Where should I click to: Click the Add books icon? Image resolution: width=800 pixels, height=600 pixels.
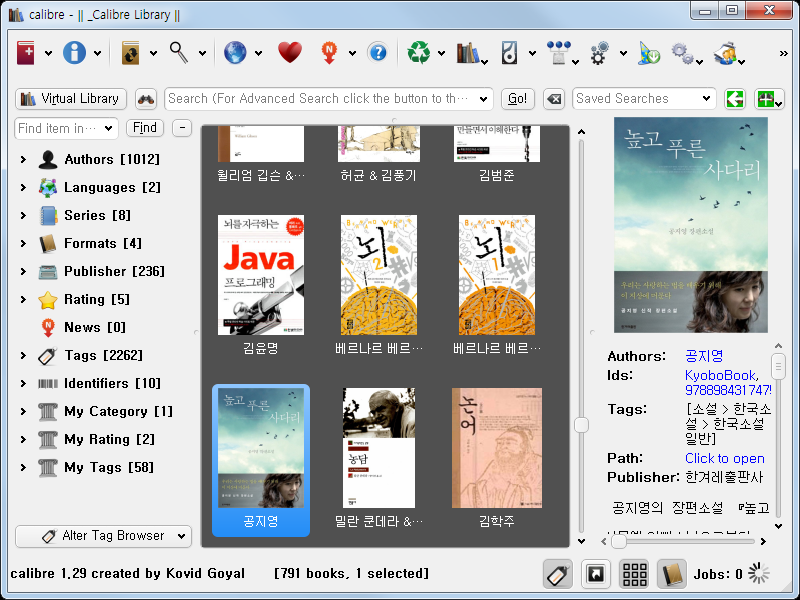(x=27, y=53)
